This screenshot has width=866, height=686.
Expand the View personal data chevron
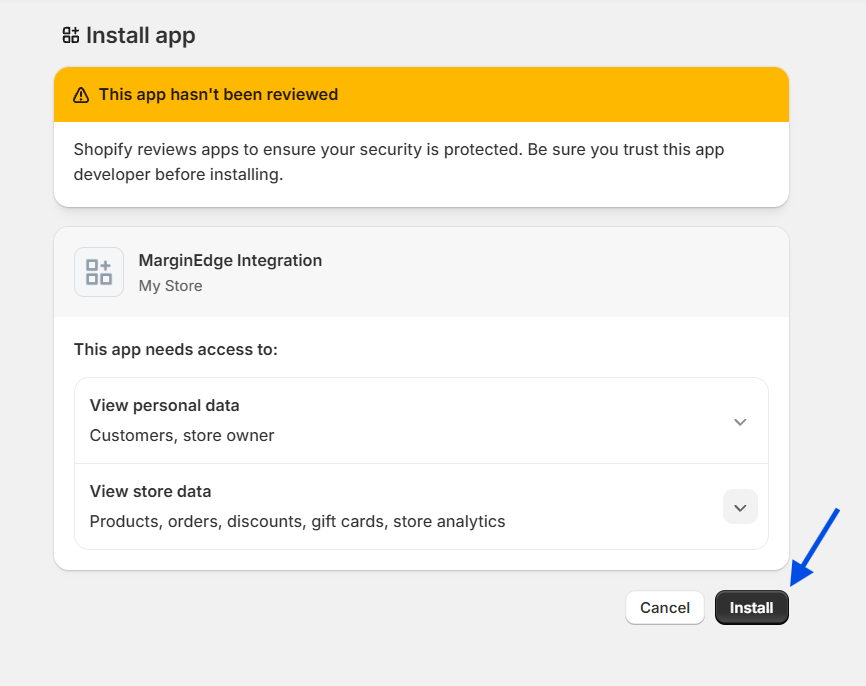(x=740, y=422)
